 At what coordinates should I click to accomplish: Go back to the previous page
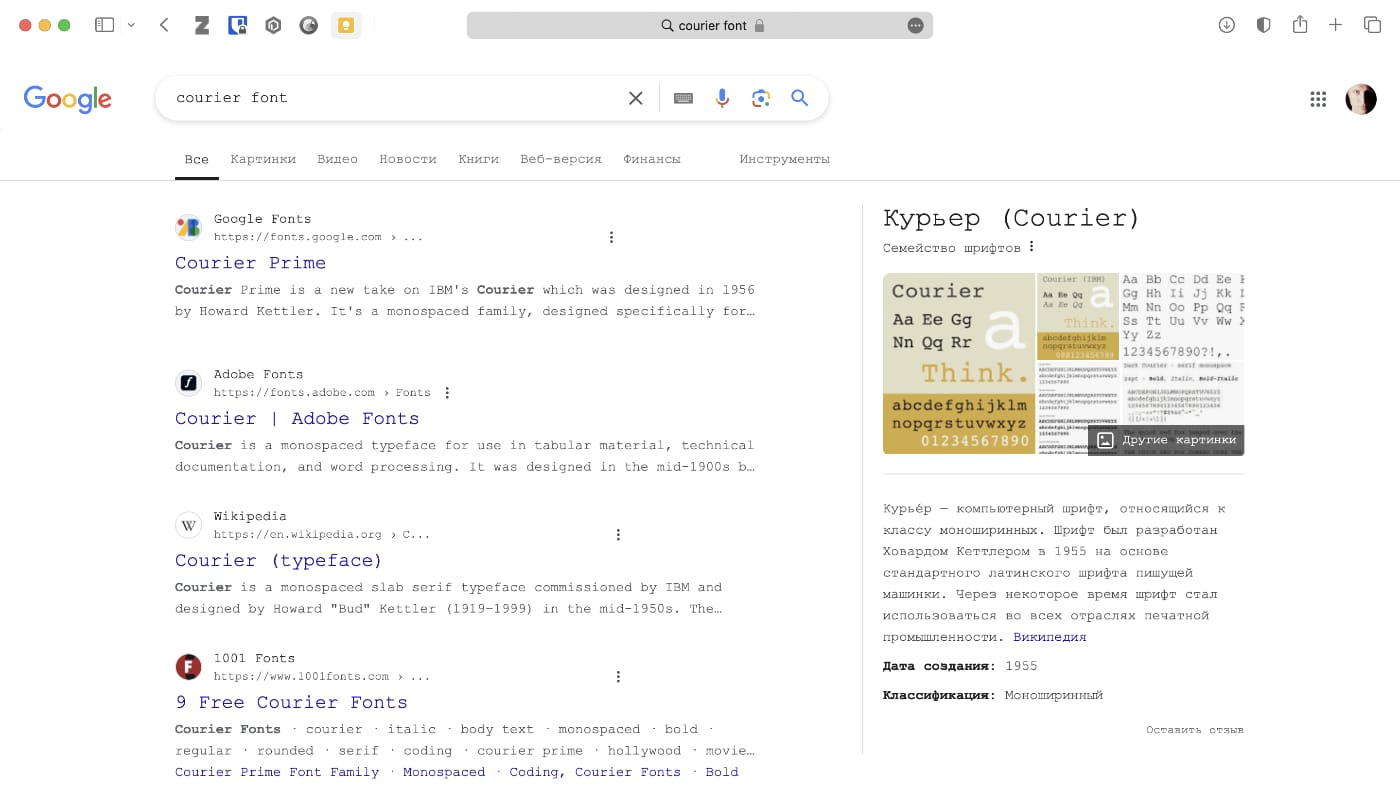tap(165, 25)
